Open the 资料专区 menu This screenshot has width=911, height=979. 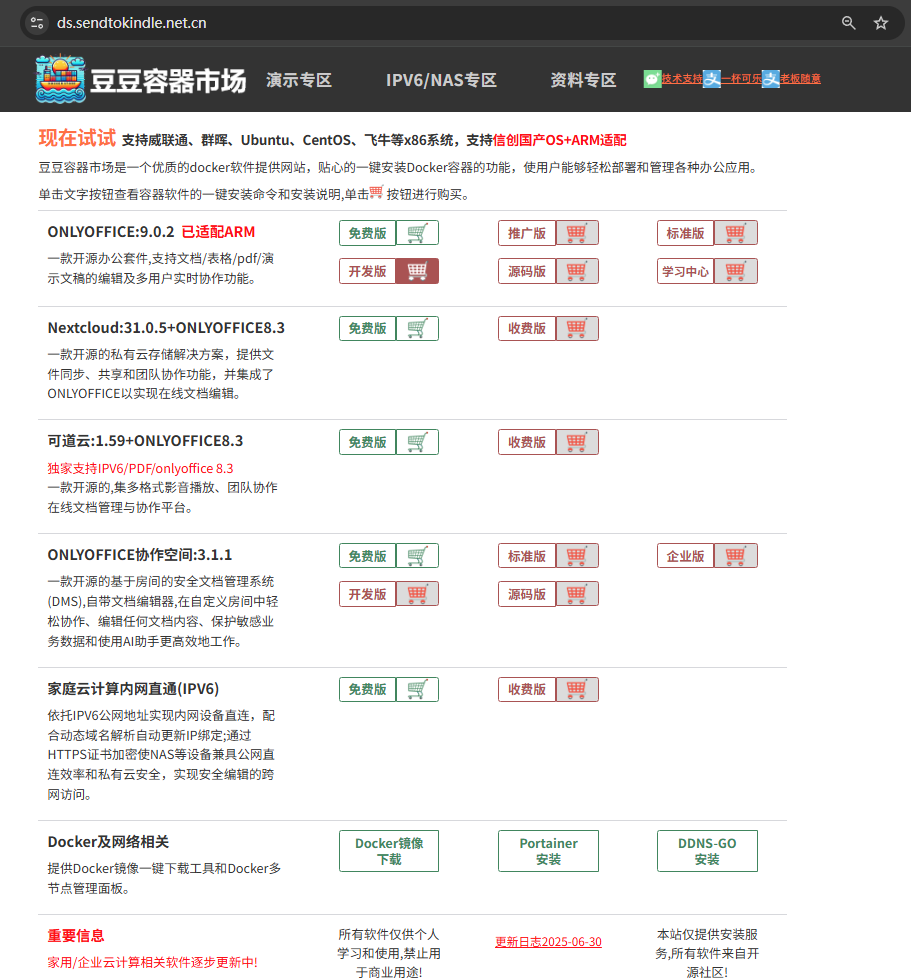coord(583,80)
